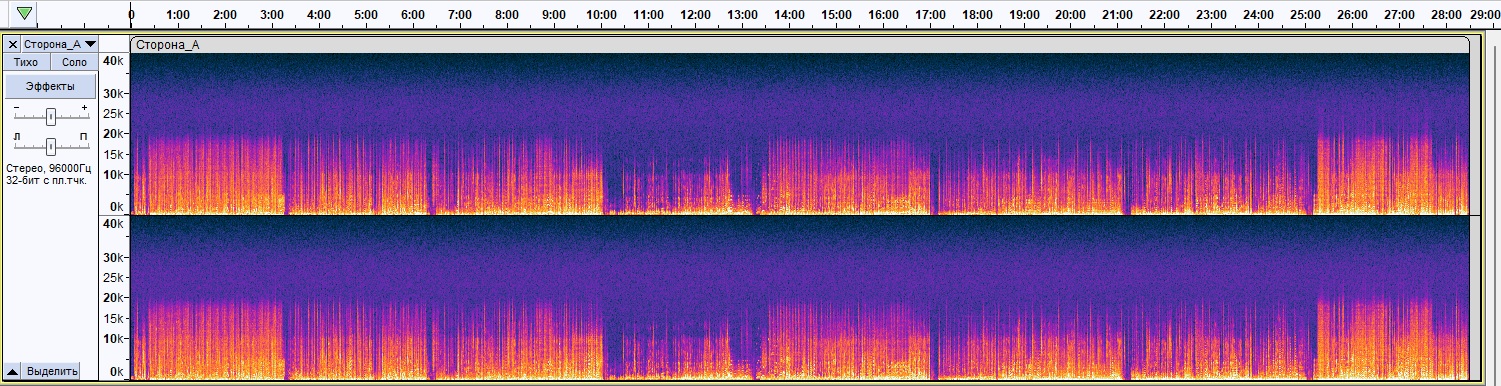Click the 0 mark on the timeline ruler
Viewport: 1501px width, 386px height.
[132, 15]
